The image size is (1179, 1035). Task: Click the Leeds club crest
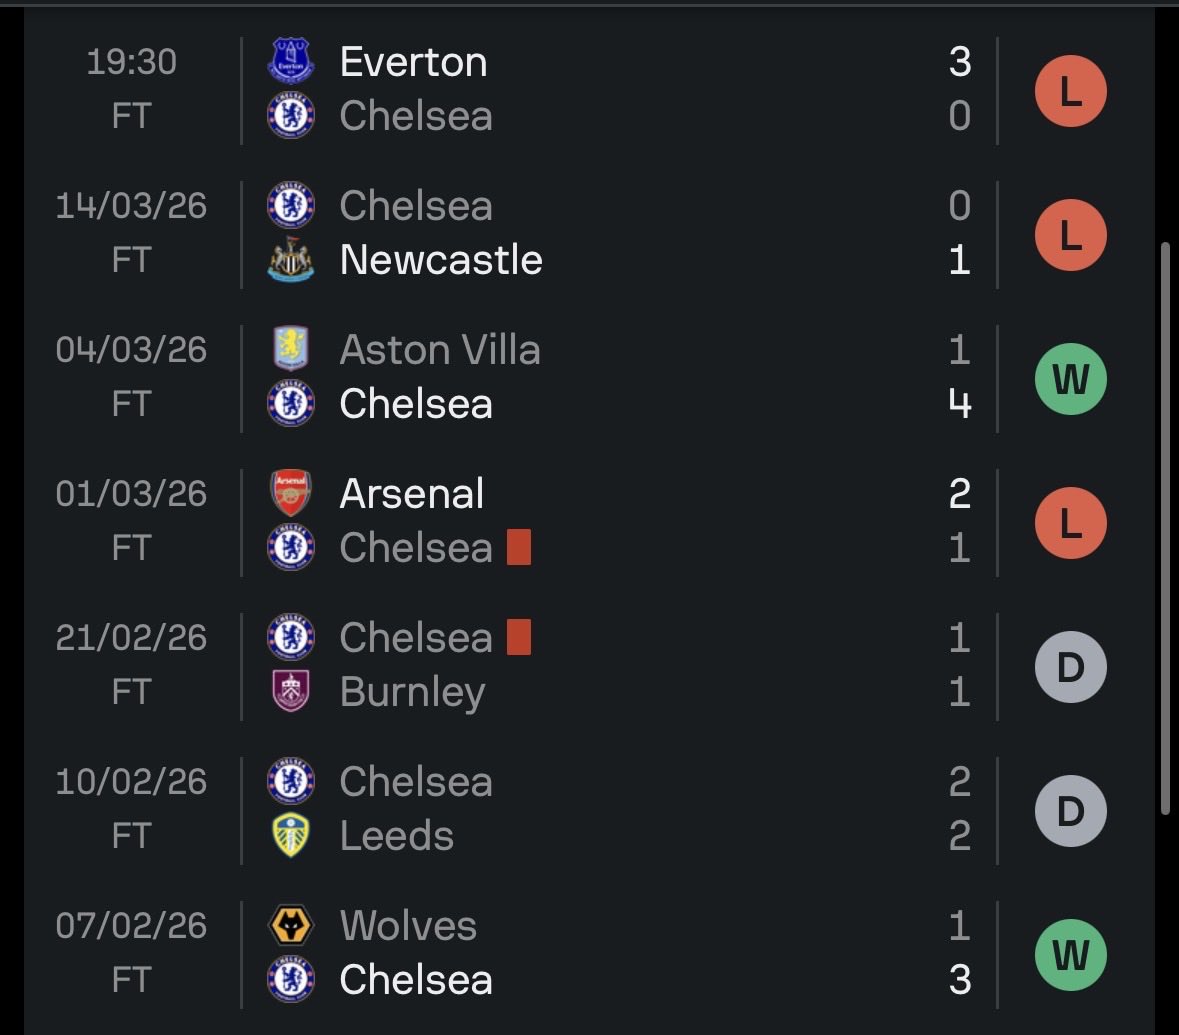(x=291, y=835)
